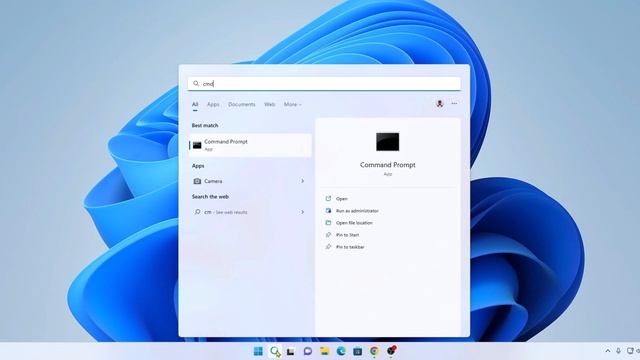Click the microphone icon in system tray

click(x=618, y=351)
